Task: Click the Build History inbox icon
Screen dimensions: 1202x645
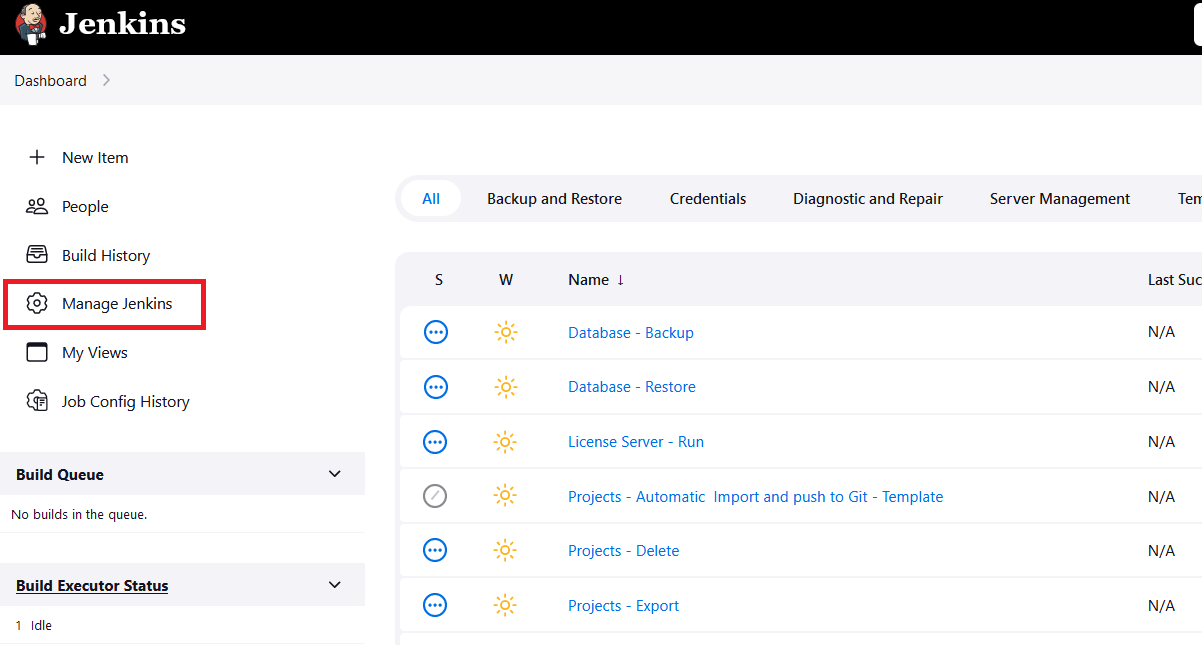Action: pyautogui.click(x=37, y=255)
